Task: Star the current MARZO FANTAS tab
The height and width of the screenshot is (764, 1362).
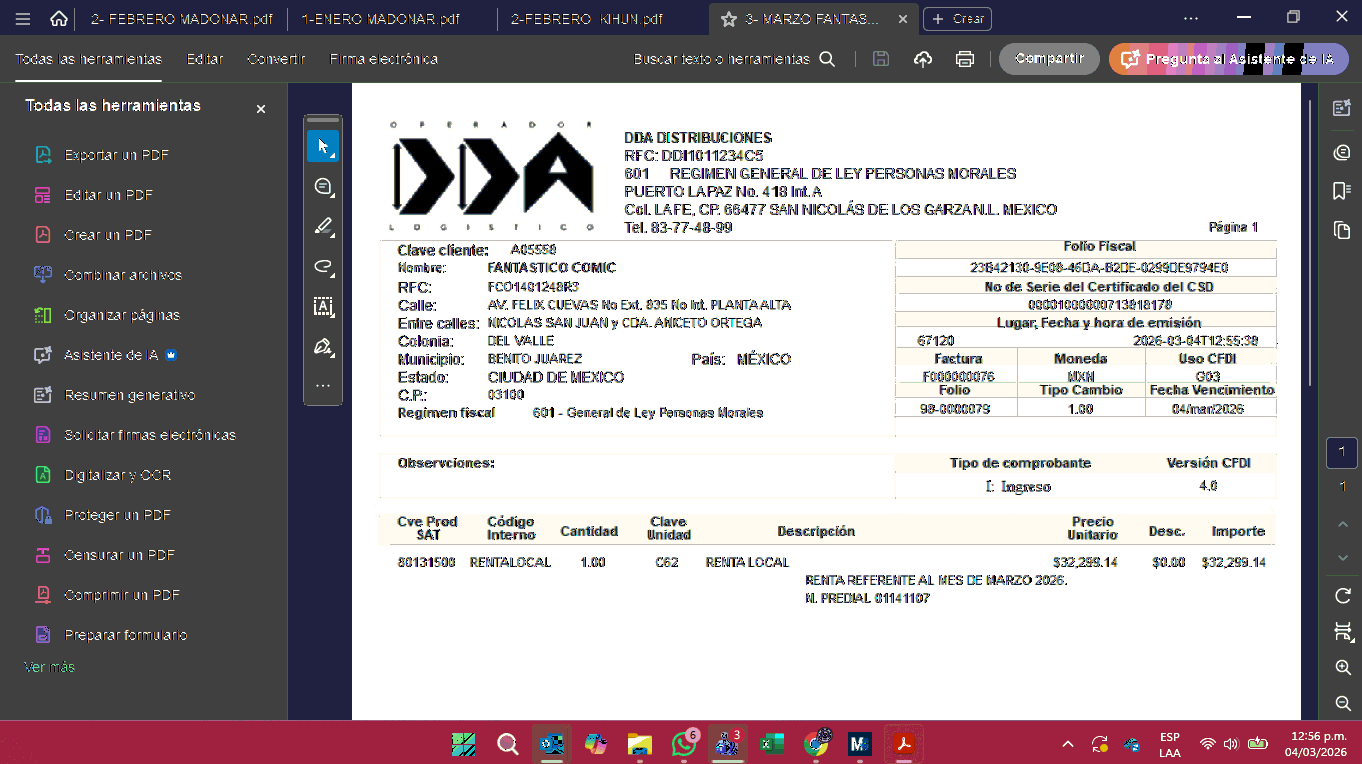Action: (728, 19)
